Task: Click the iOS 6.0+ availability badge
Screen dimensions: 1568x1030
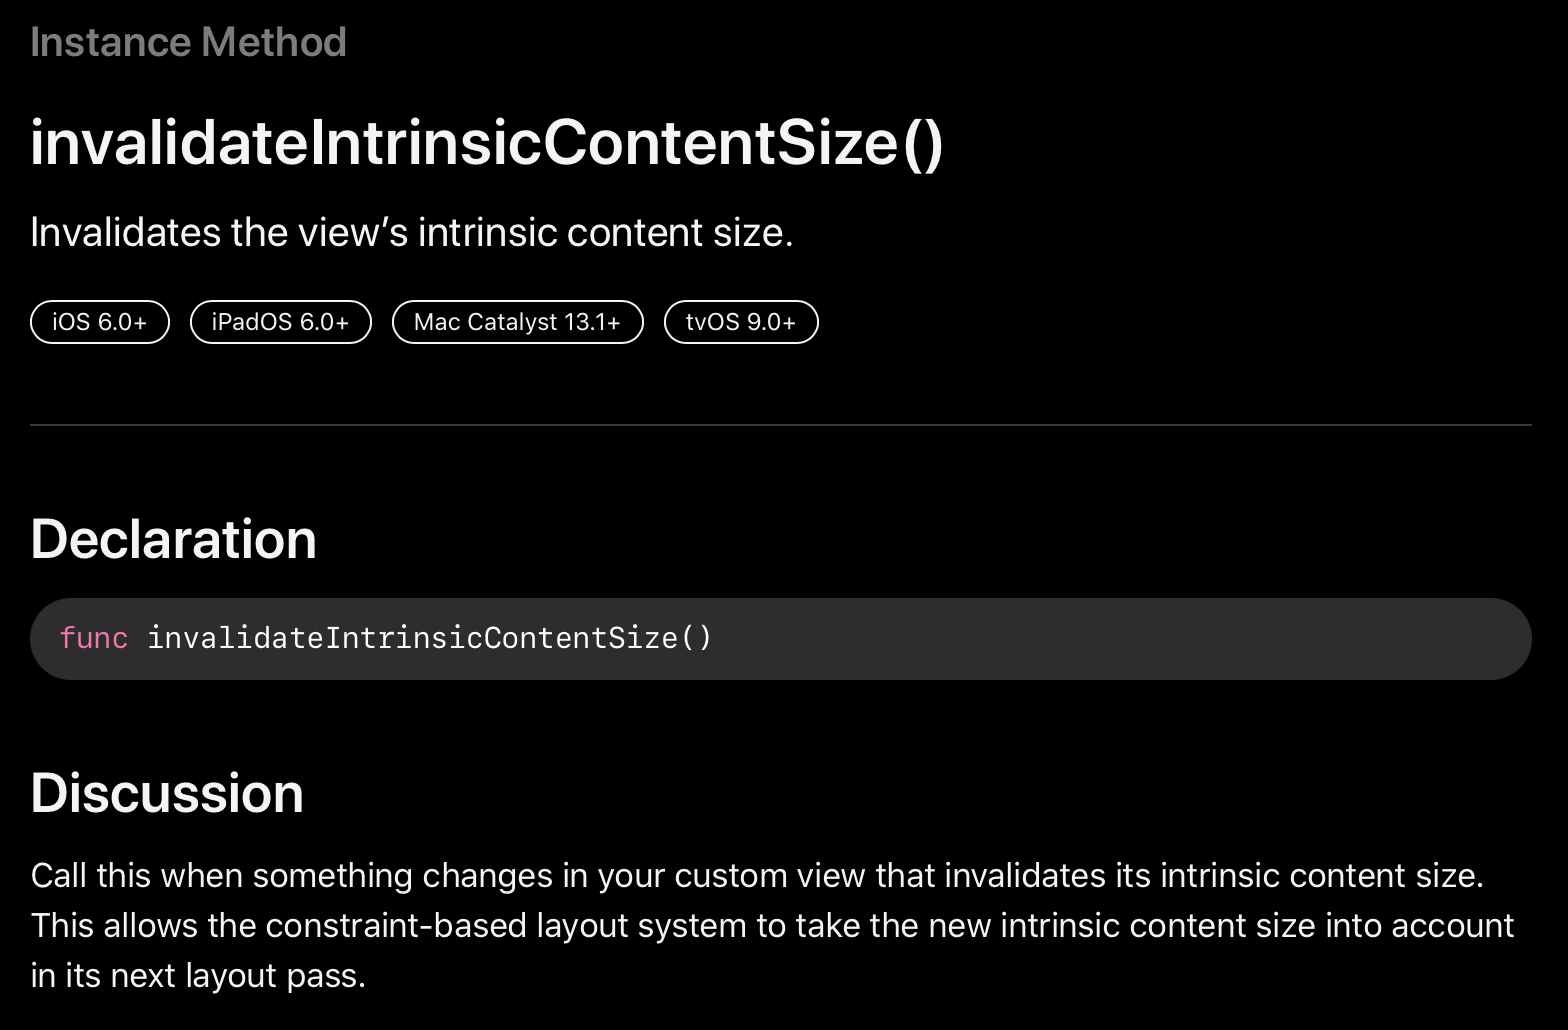Action: point(100,322)
